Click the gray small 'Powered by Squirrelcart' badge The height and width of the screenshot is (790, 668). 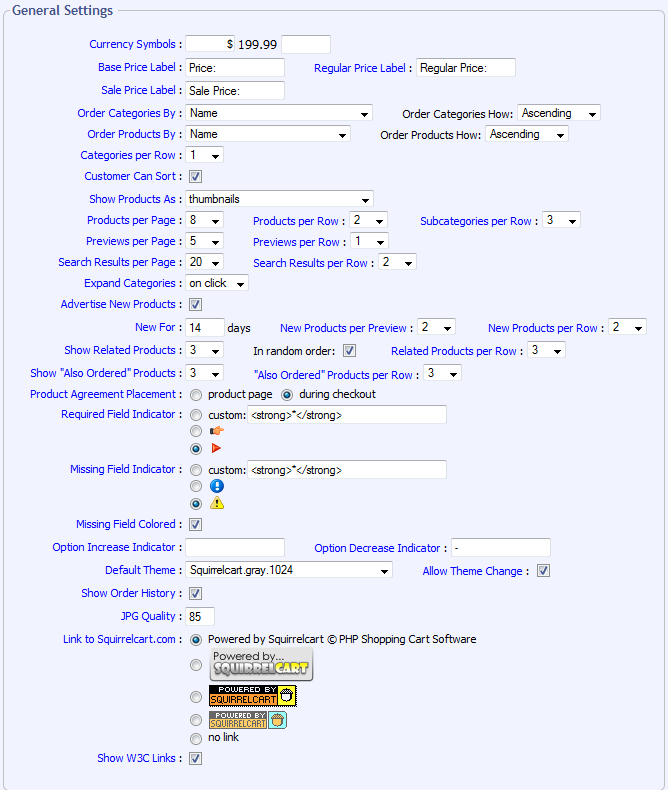(247, 720)
